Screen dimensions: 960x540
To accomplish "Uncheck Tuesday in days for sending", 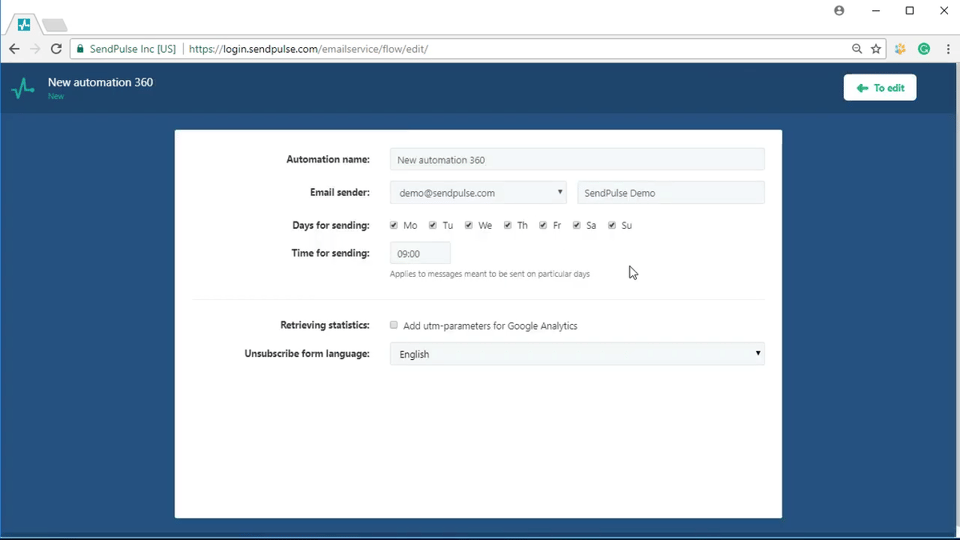I will (432, 225).
